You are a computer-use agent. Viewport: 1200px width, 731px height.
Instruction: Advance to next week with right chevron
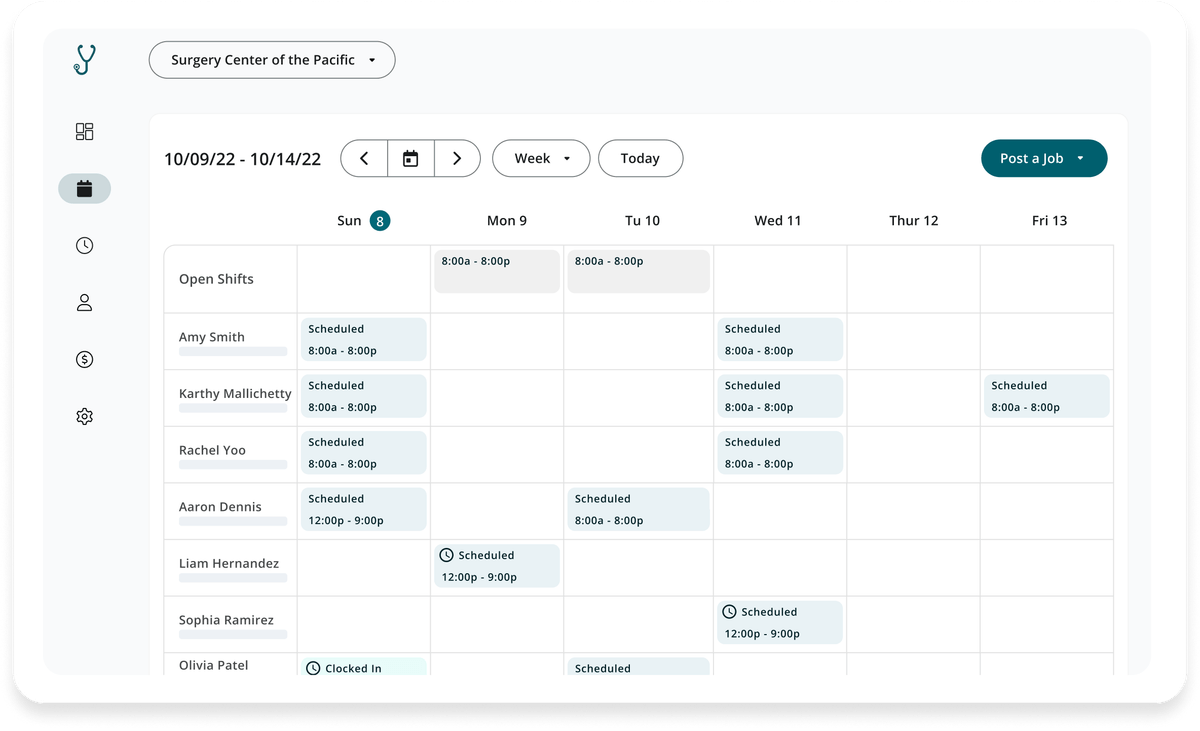pyautogui.click(x=457, y=159)
